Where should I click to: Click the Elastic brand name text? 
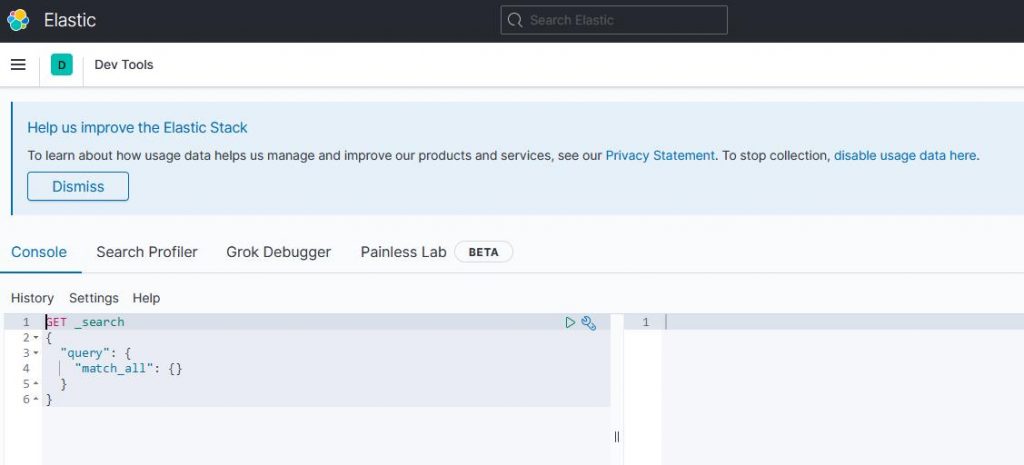point(70,20)
